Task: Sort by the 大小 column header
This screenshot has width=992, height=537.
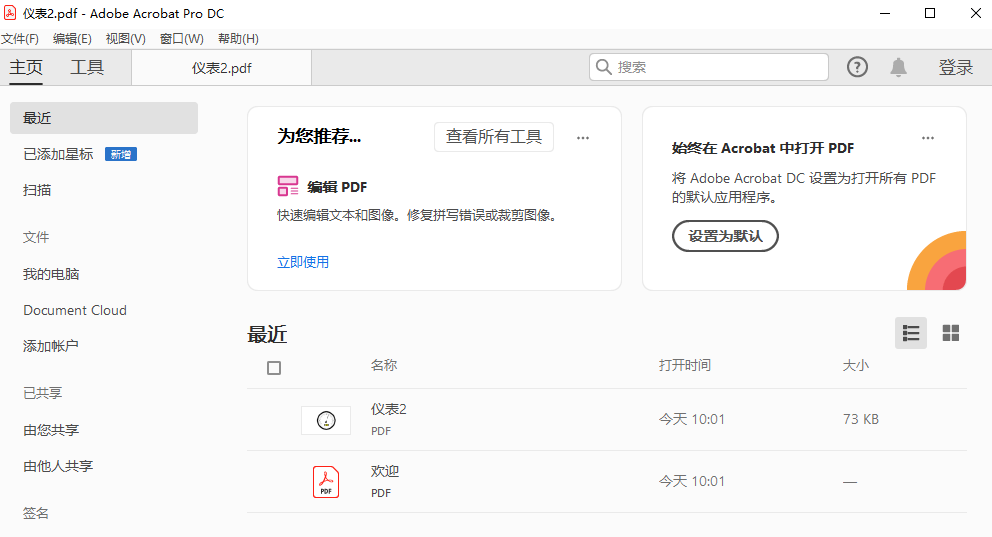Action: coord(855,365)
